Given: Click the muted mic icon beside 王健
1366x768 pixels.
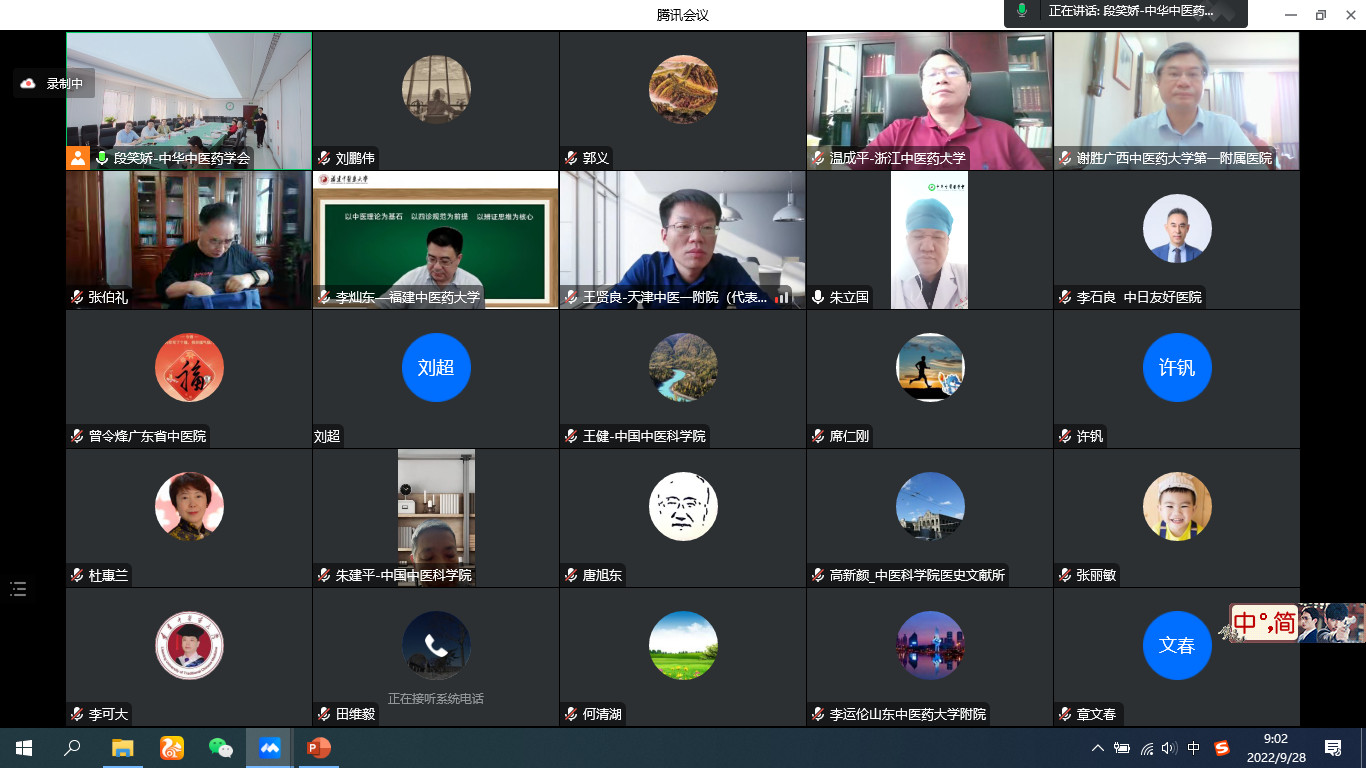Looking at the screenshot, I should click(x=571, y=436).
